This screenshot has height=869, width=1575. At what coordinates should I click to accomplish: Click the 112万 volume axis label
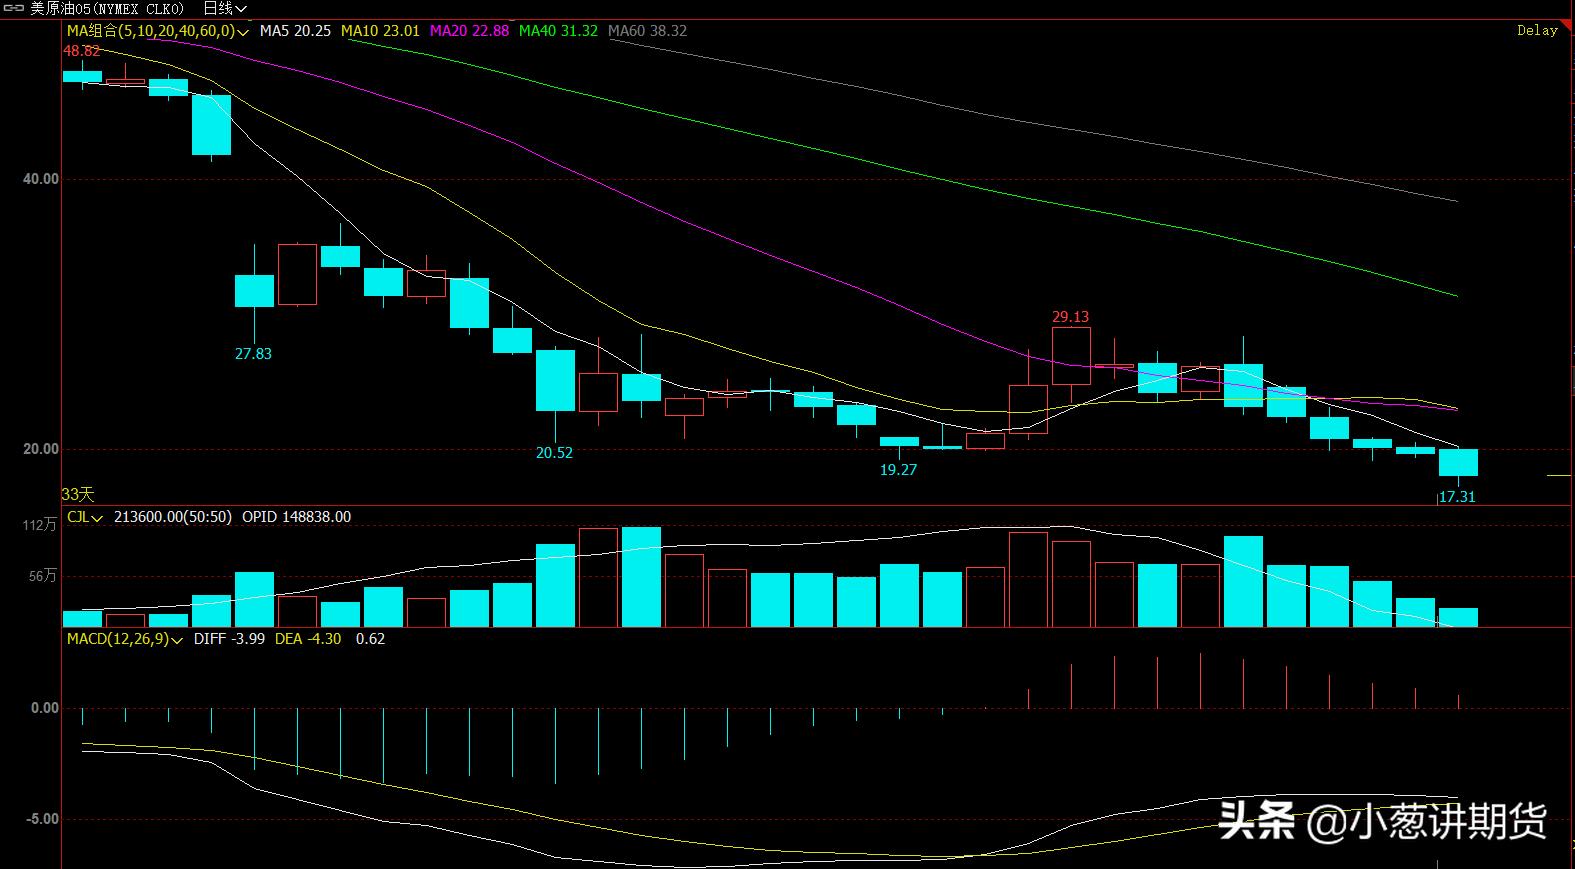(x=42, y=526)
